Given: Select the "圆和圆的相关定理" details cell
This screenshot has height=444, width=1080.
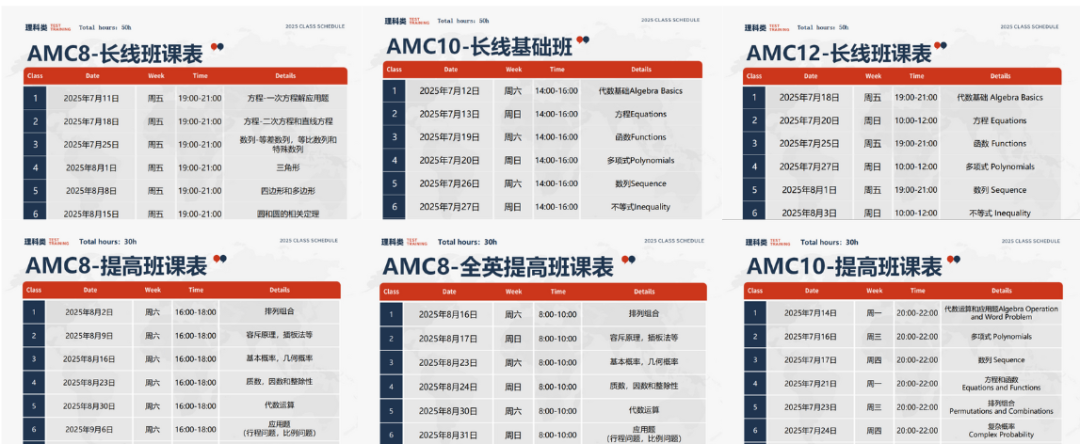Looking at the screenshot, I should tap(286, 212).
